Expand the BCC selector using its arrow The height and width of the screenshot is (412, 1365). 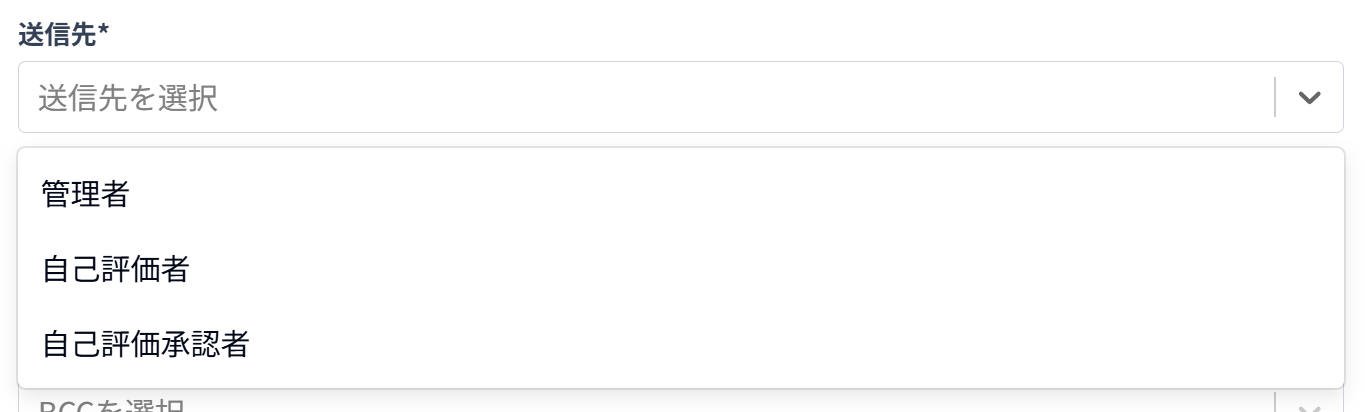[1309, 407]
